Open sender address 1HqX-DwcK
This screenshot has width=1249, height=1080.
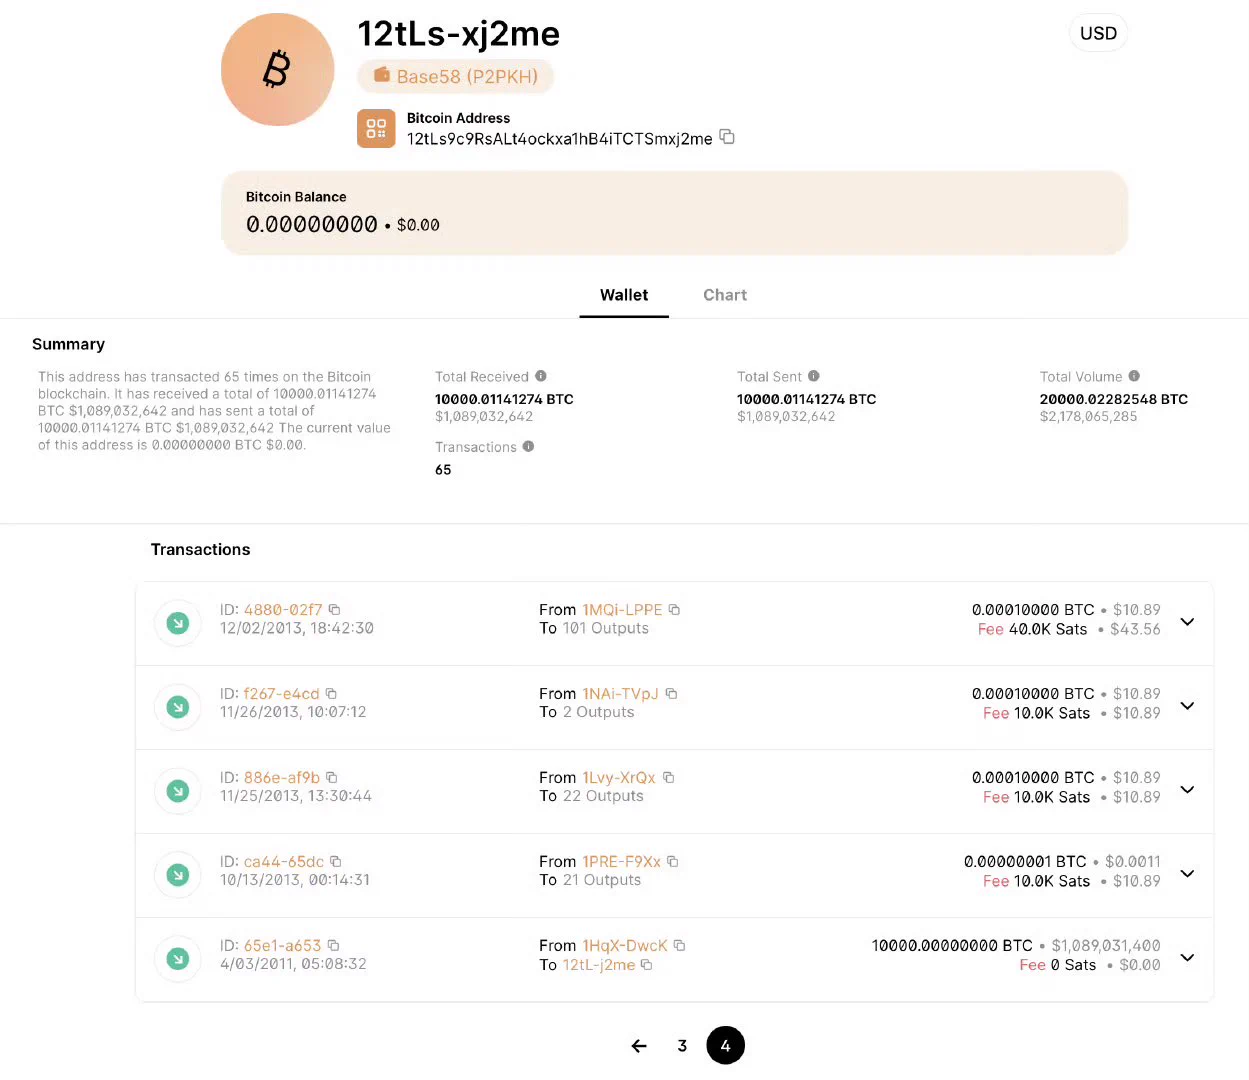coord(625,945)
